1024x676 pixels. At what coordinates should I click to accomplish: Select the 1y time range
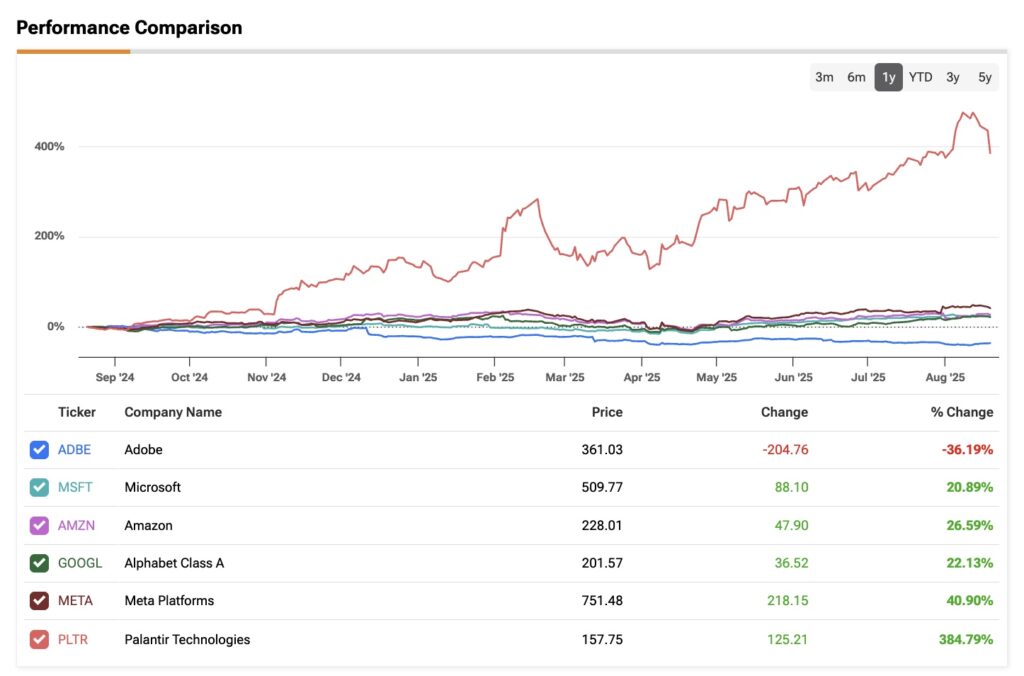(x=889, y=77)
